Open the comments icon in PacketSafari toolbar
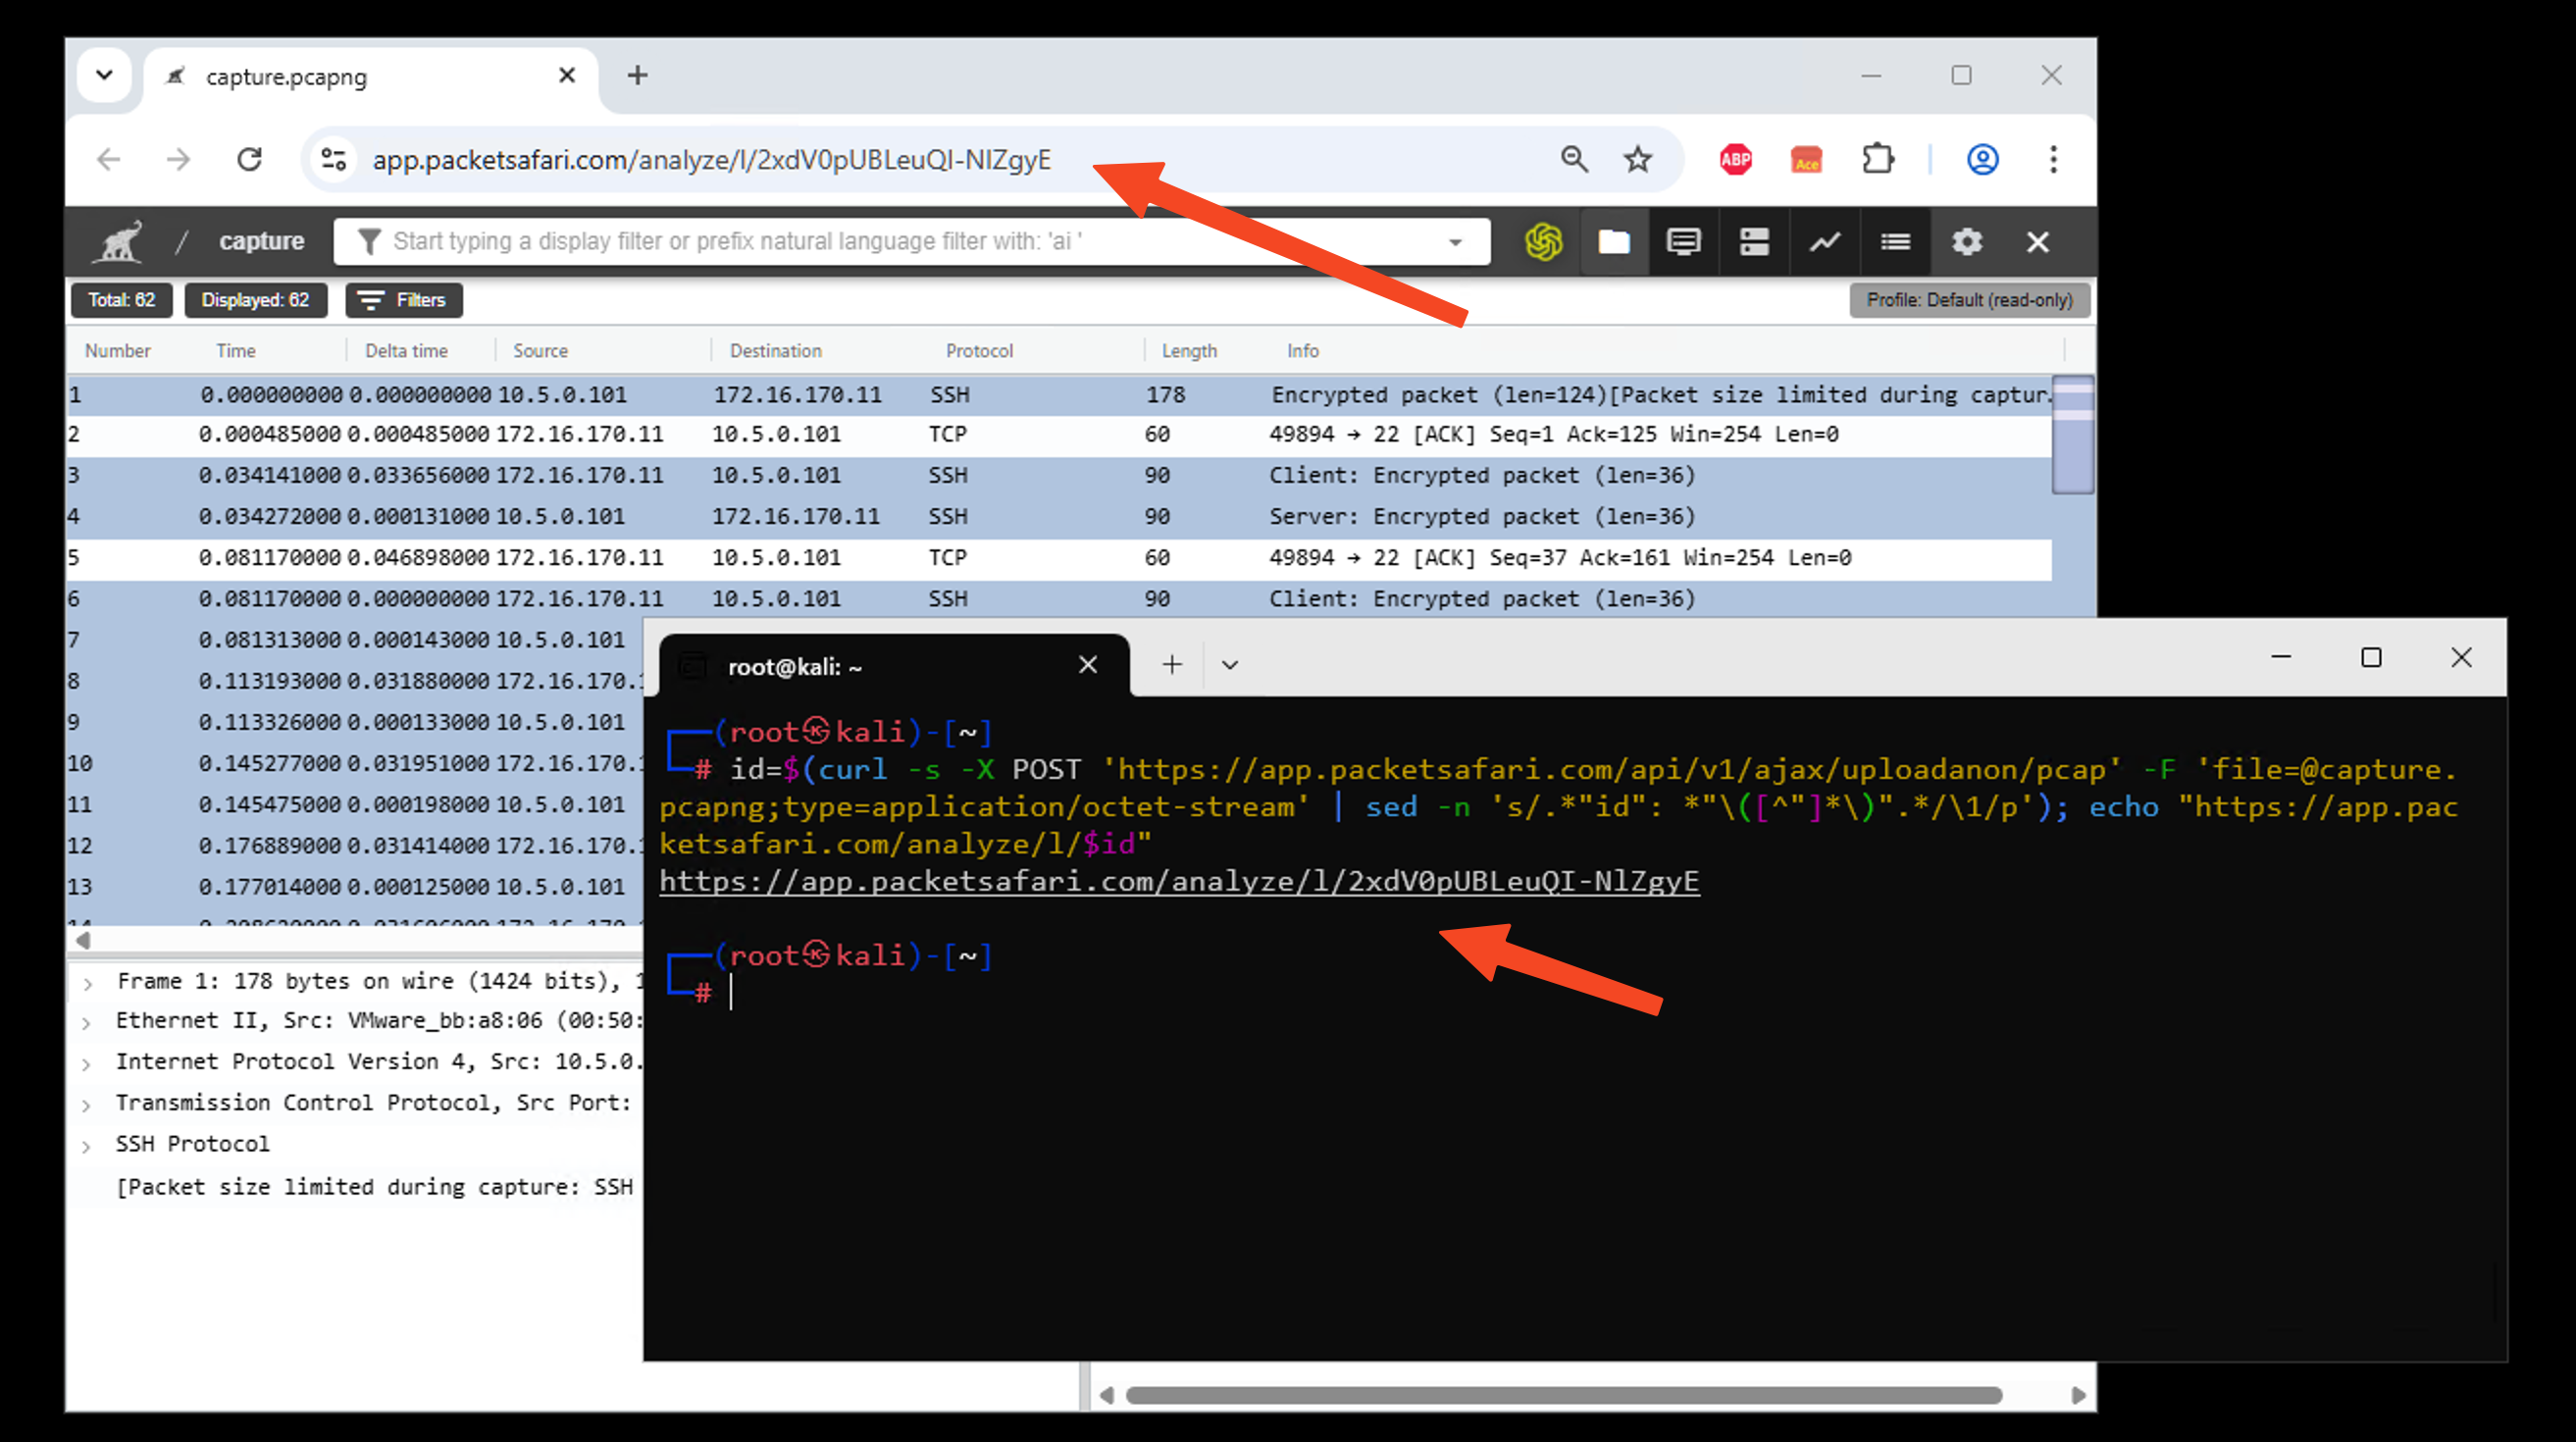The image size is (2576, 1442). tap(1683, 241)
